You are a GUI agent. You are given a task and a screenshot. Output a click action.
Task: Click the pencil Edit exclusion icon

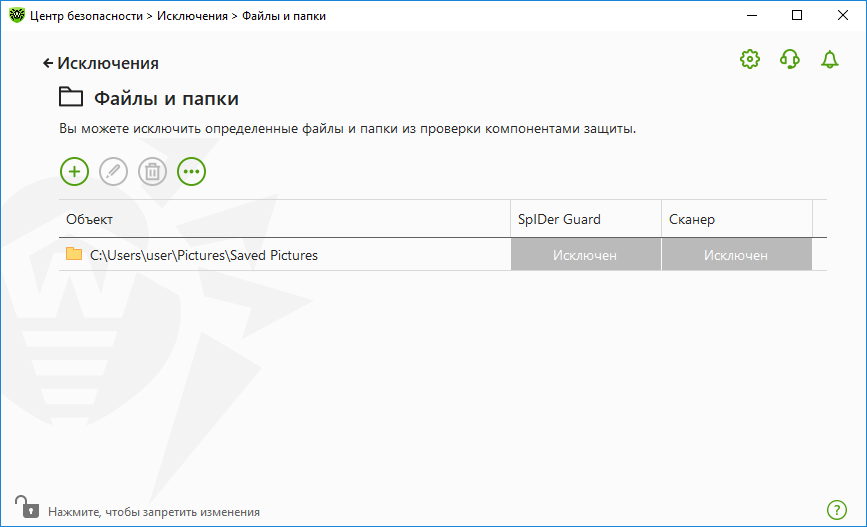[113, 171]
